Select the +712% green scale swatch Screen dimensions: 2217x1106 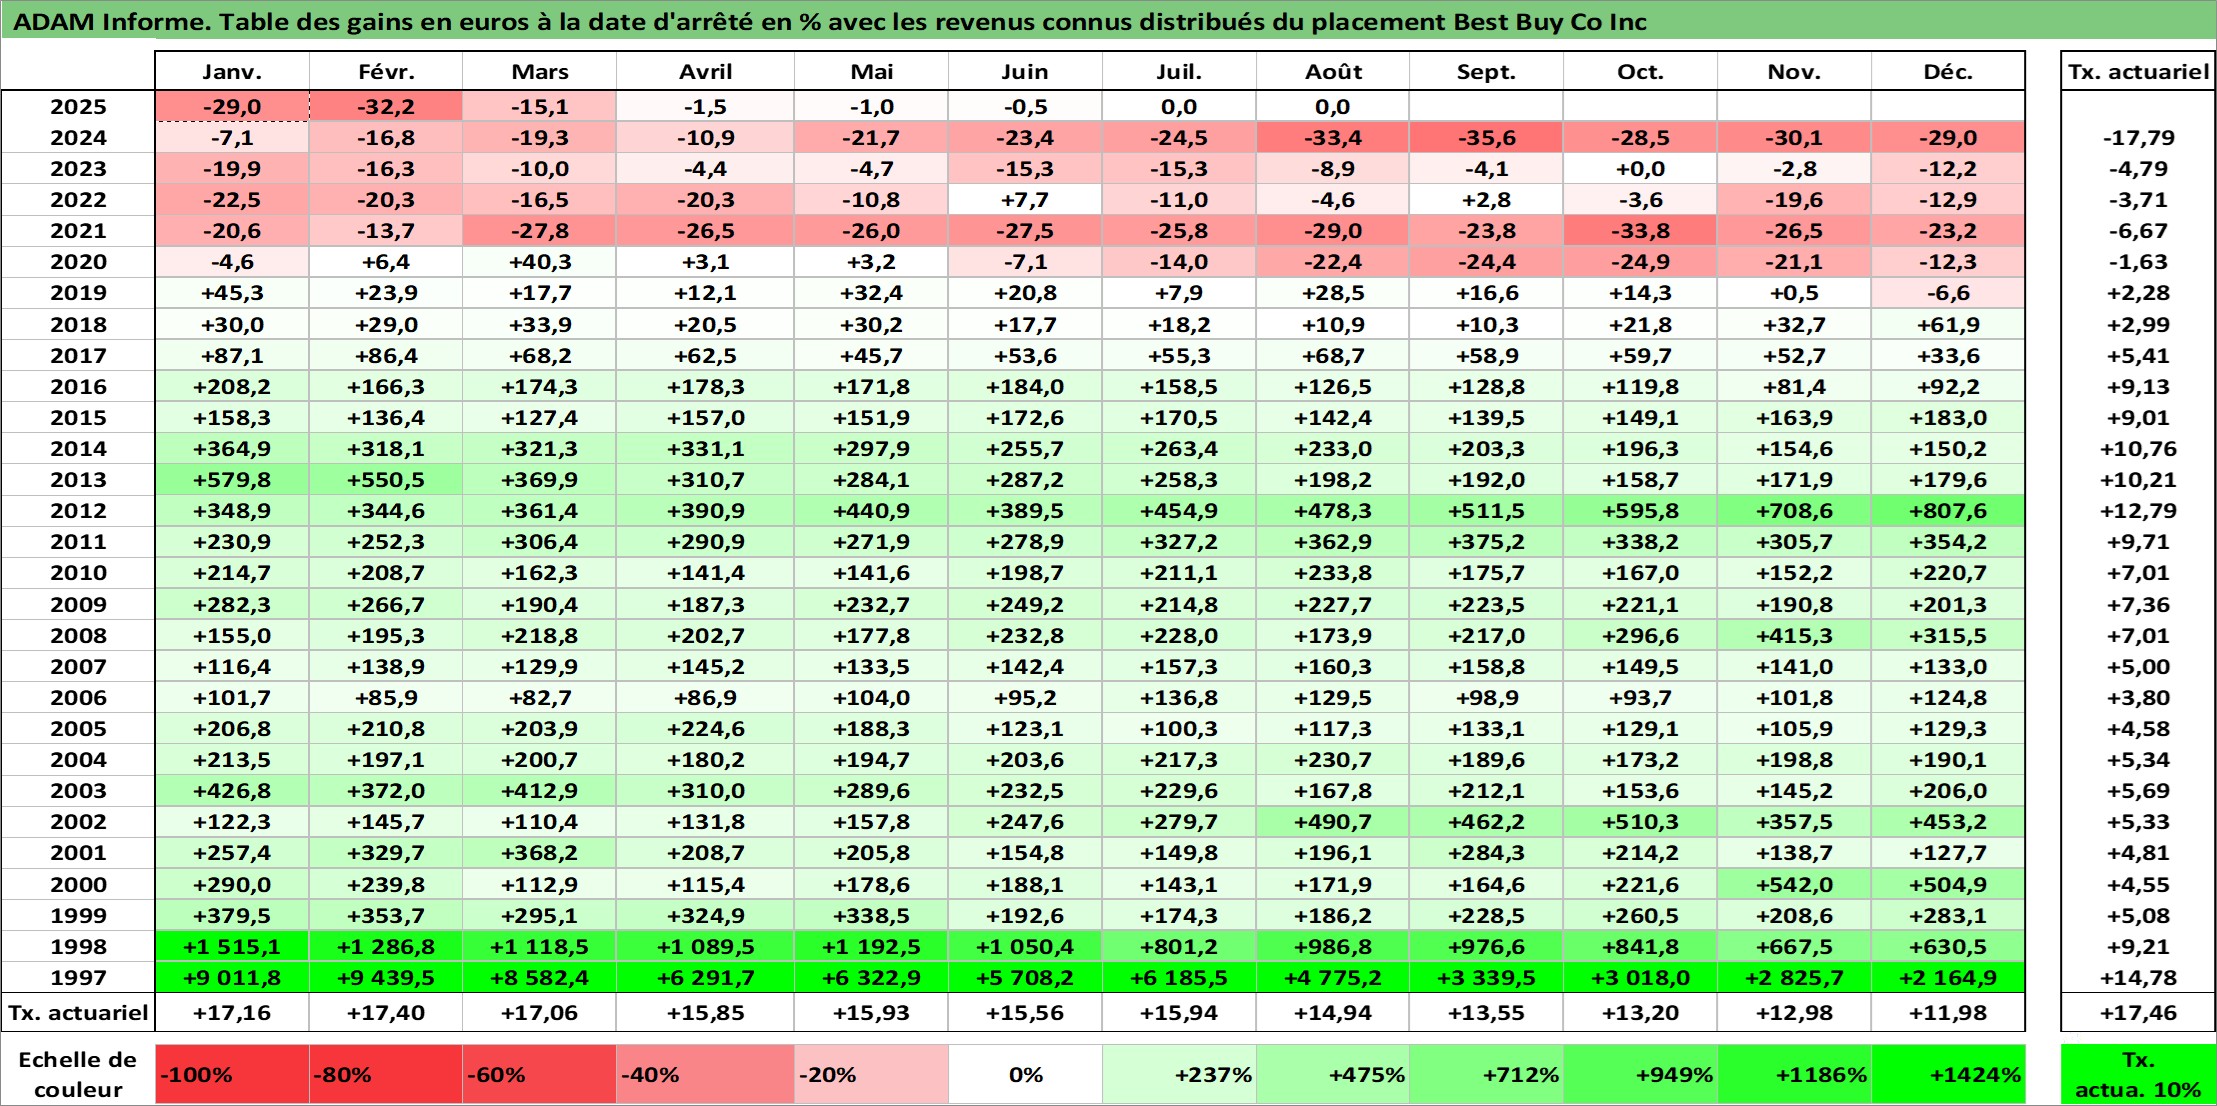(1486, 1074)
